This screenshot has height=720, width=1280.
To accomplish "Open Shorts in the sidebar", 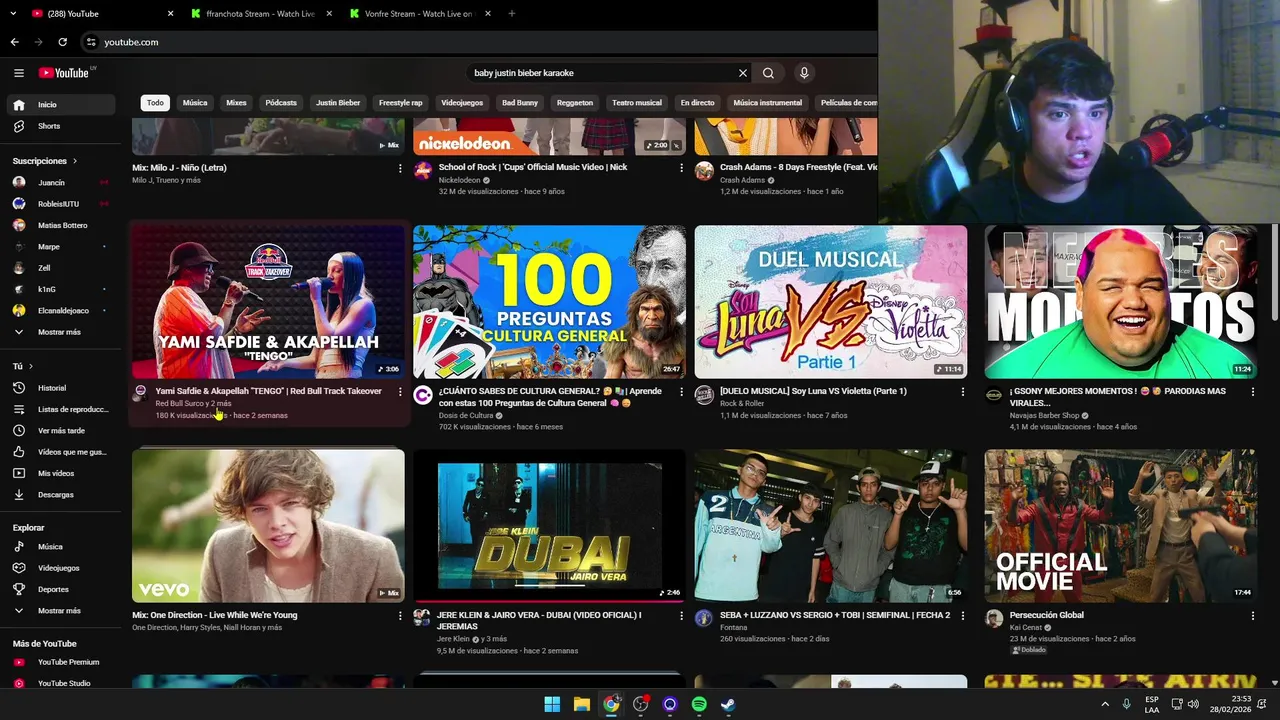I will click(63, 126).
